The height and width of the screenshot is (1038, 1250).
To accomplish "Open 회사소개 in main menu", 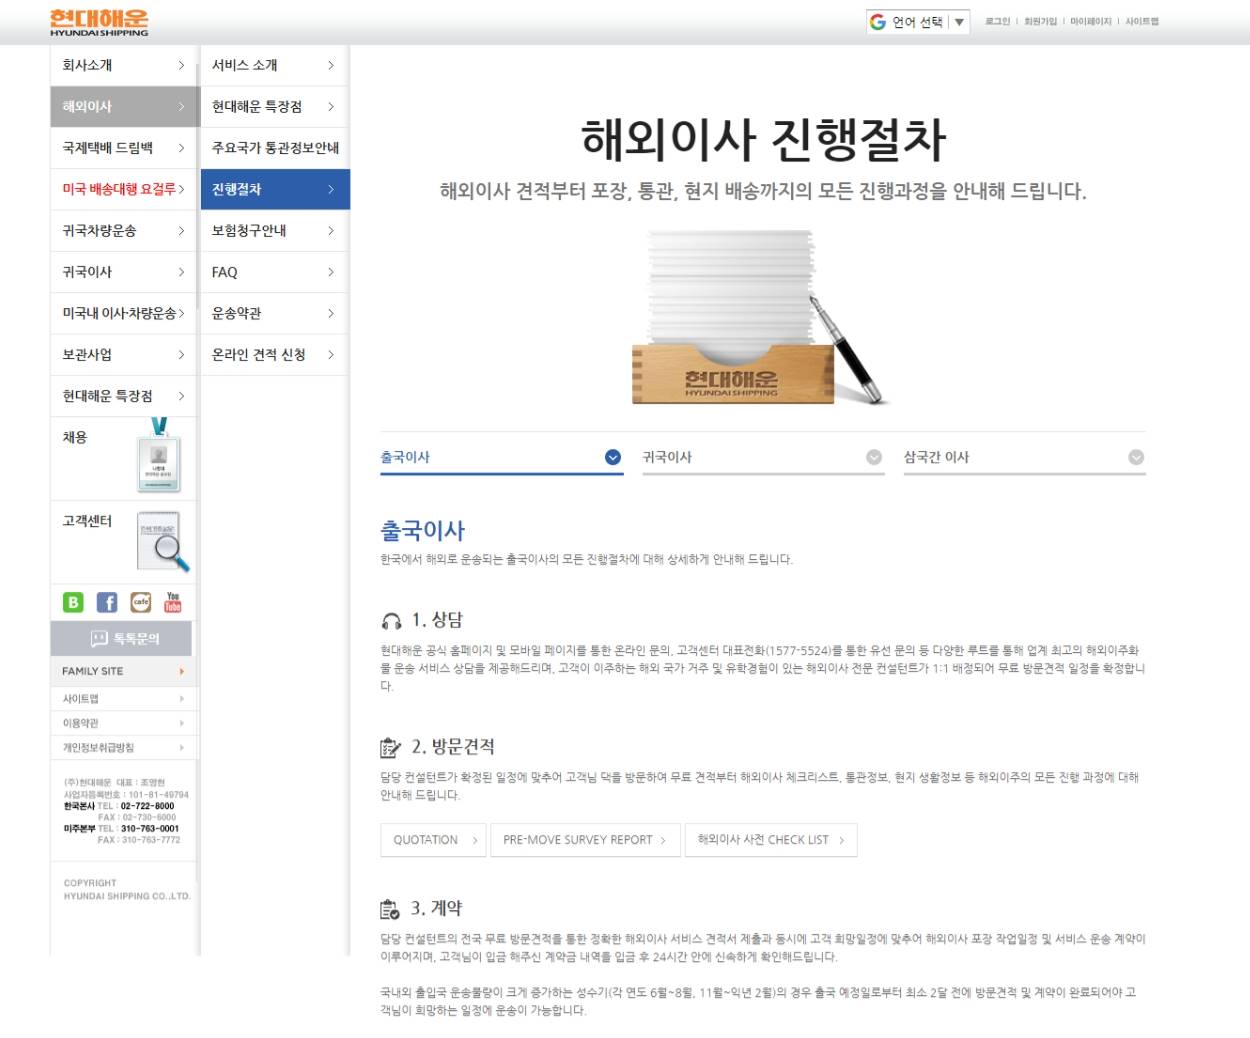I will 123,65.
